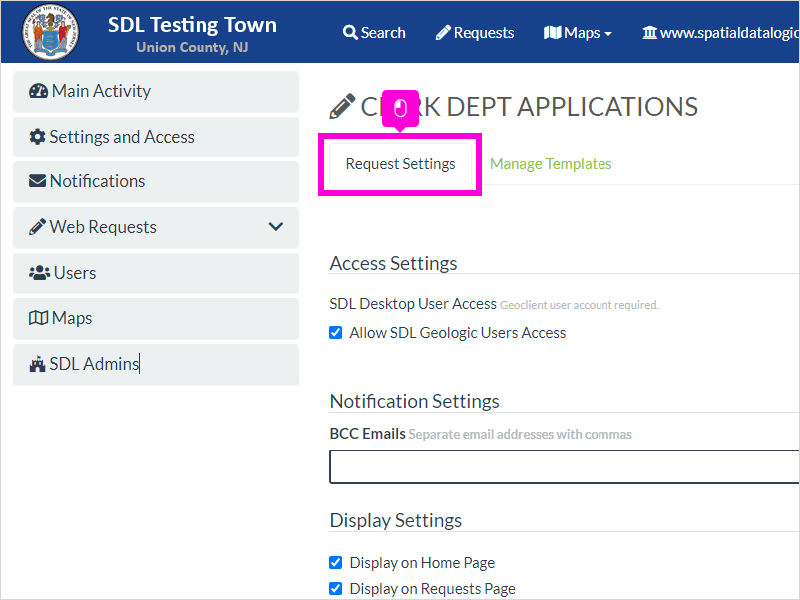The image size is (800, 600).
Task: Click the pencil icon of Web Requests
Action: (37, 227)
